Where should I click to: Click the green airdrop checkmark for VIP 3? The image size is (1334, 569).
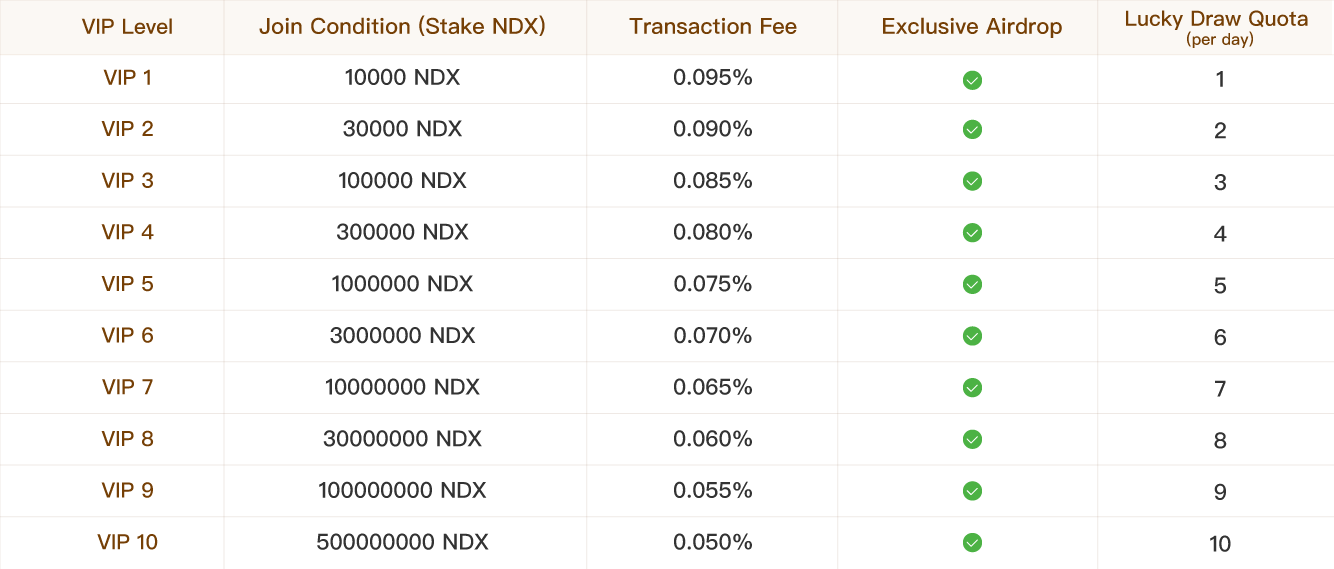972,181
